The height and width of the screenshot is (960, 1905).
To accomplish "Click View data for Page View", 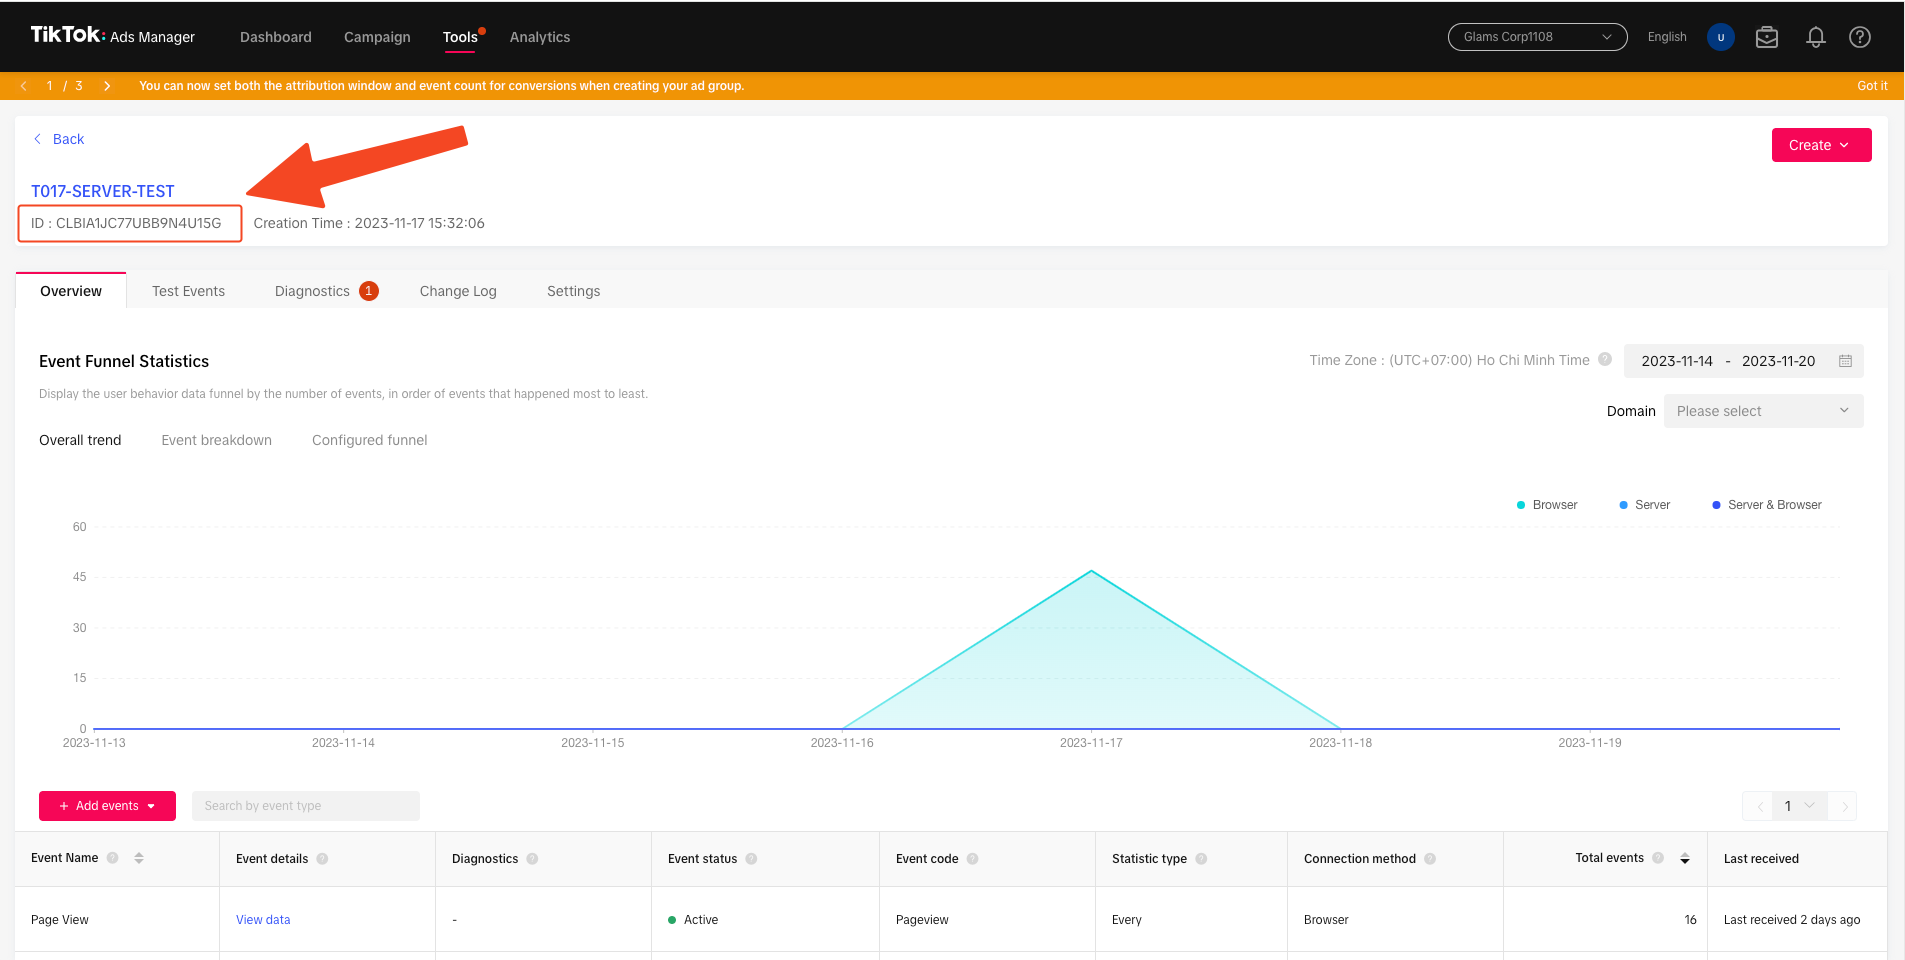I will (263, 920).
